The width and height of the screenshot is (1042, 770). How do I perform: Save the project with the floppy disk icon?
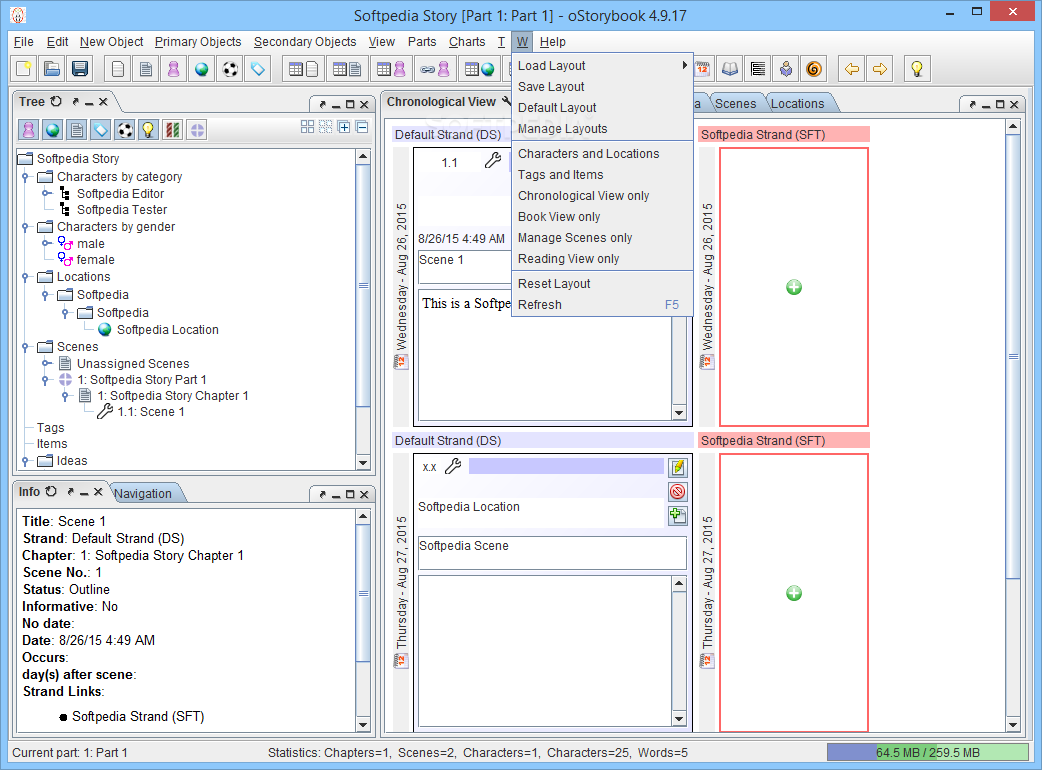[x=80, y=69]
